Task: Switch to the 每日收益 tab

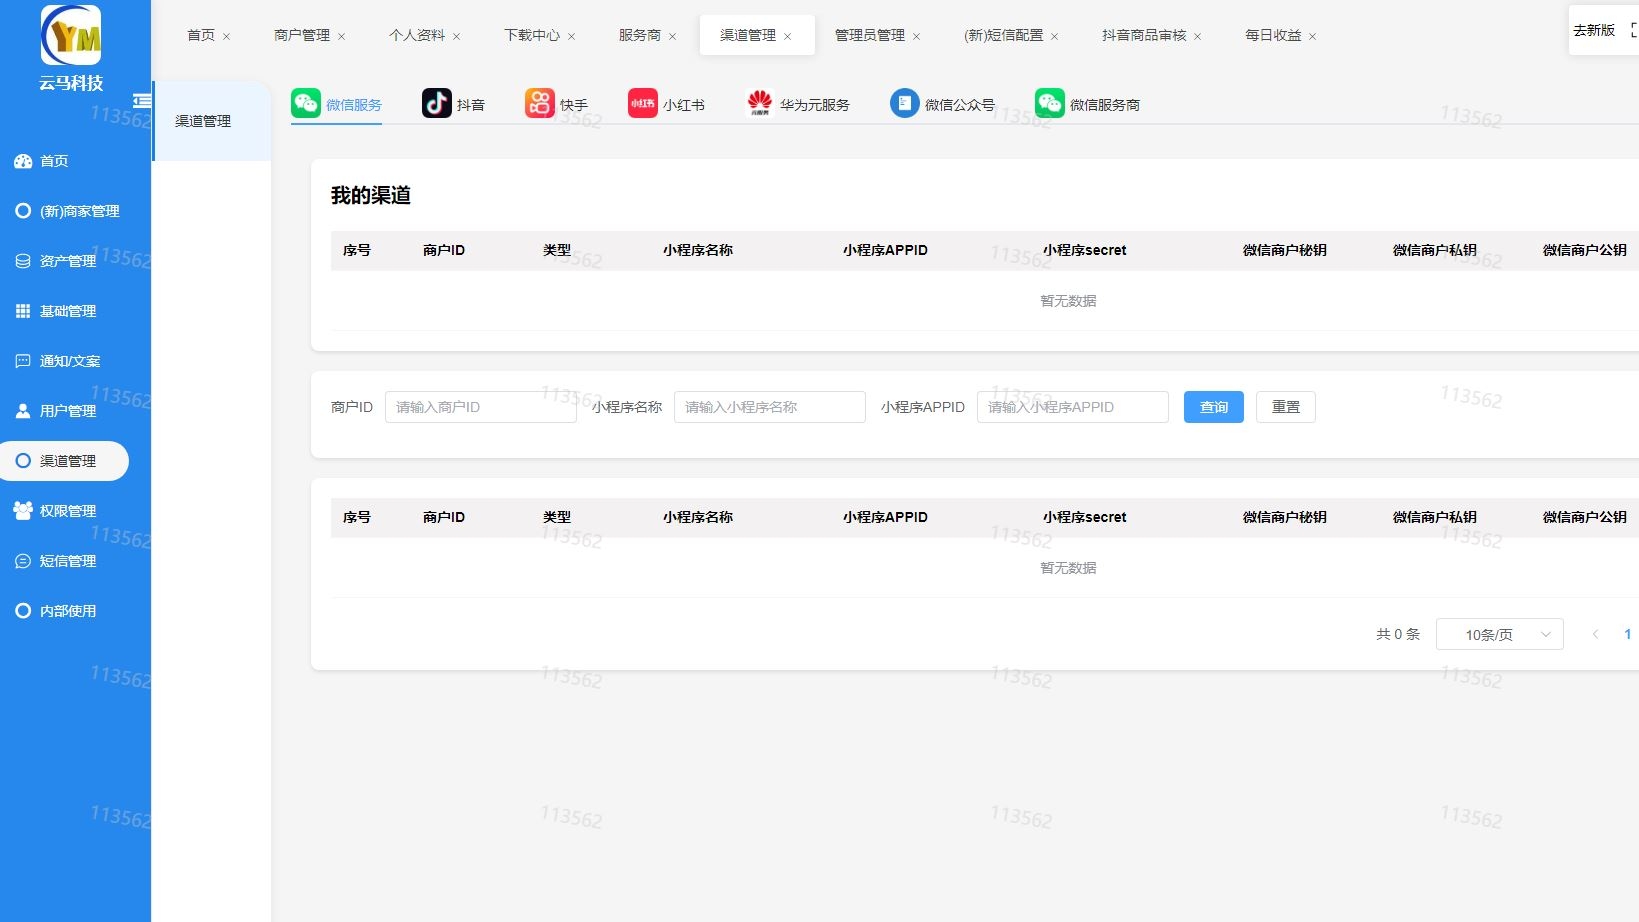Action: click(1273, 35)
